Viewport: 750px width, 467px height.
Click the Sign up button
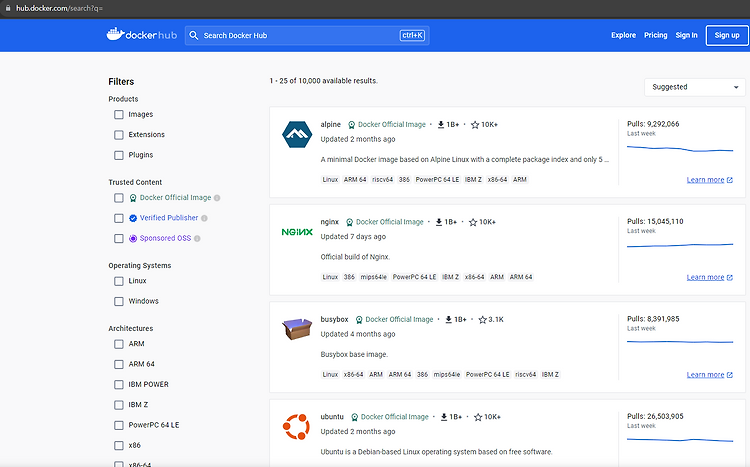click(727, 35)
